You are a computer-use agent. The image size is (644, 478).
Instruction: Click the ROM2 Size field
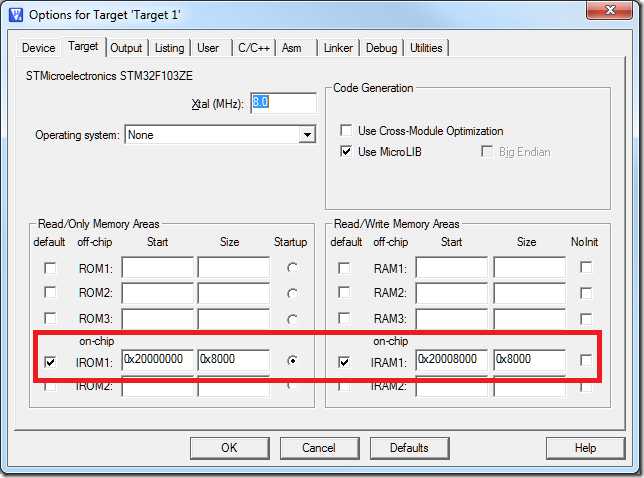(x=234, y=293)
